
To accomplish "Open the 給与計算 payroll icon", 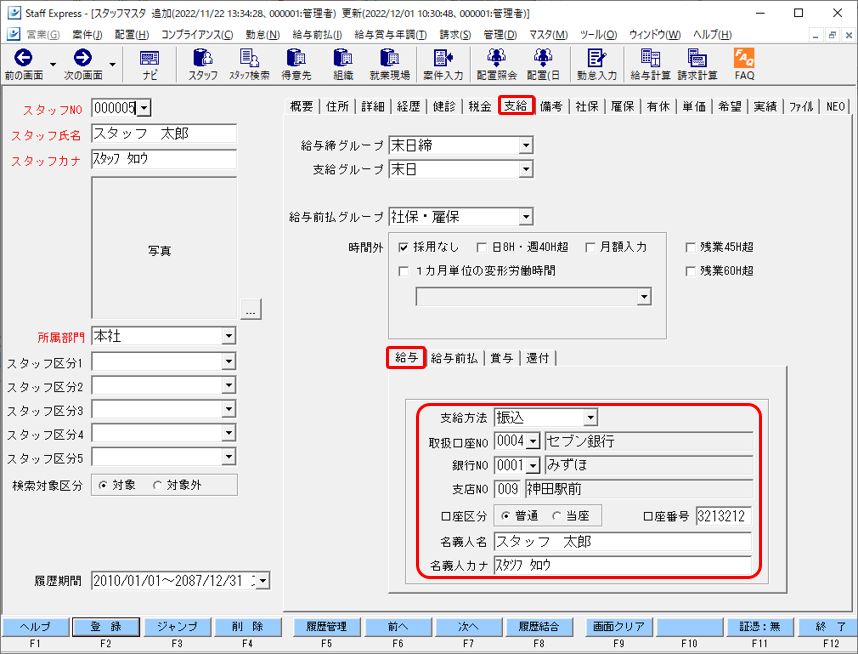I will click(x=650, y=65).
